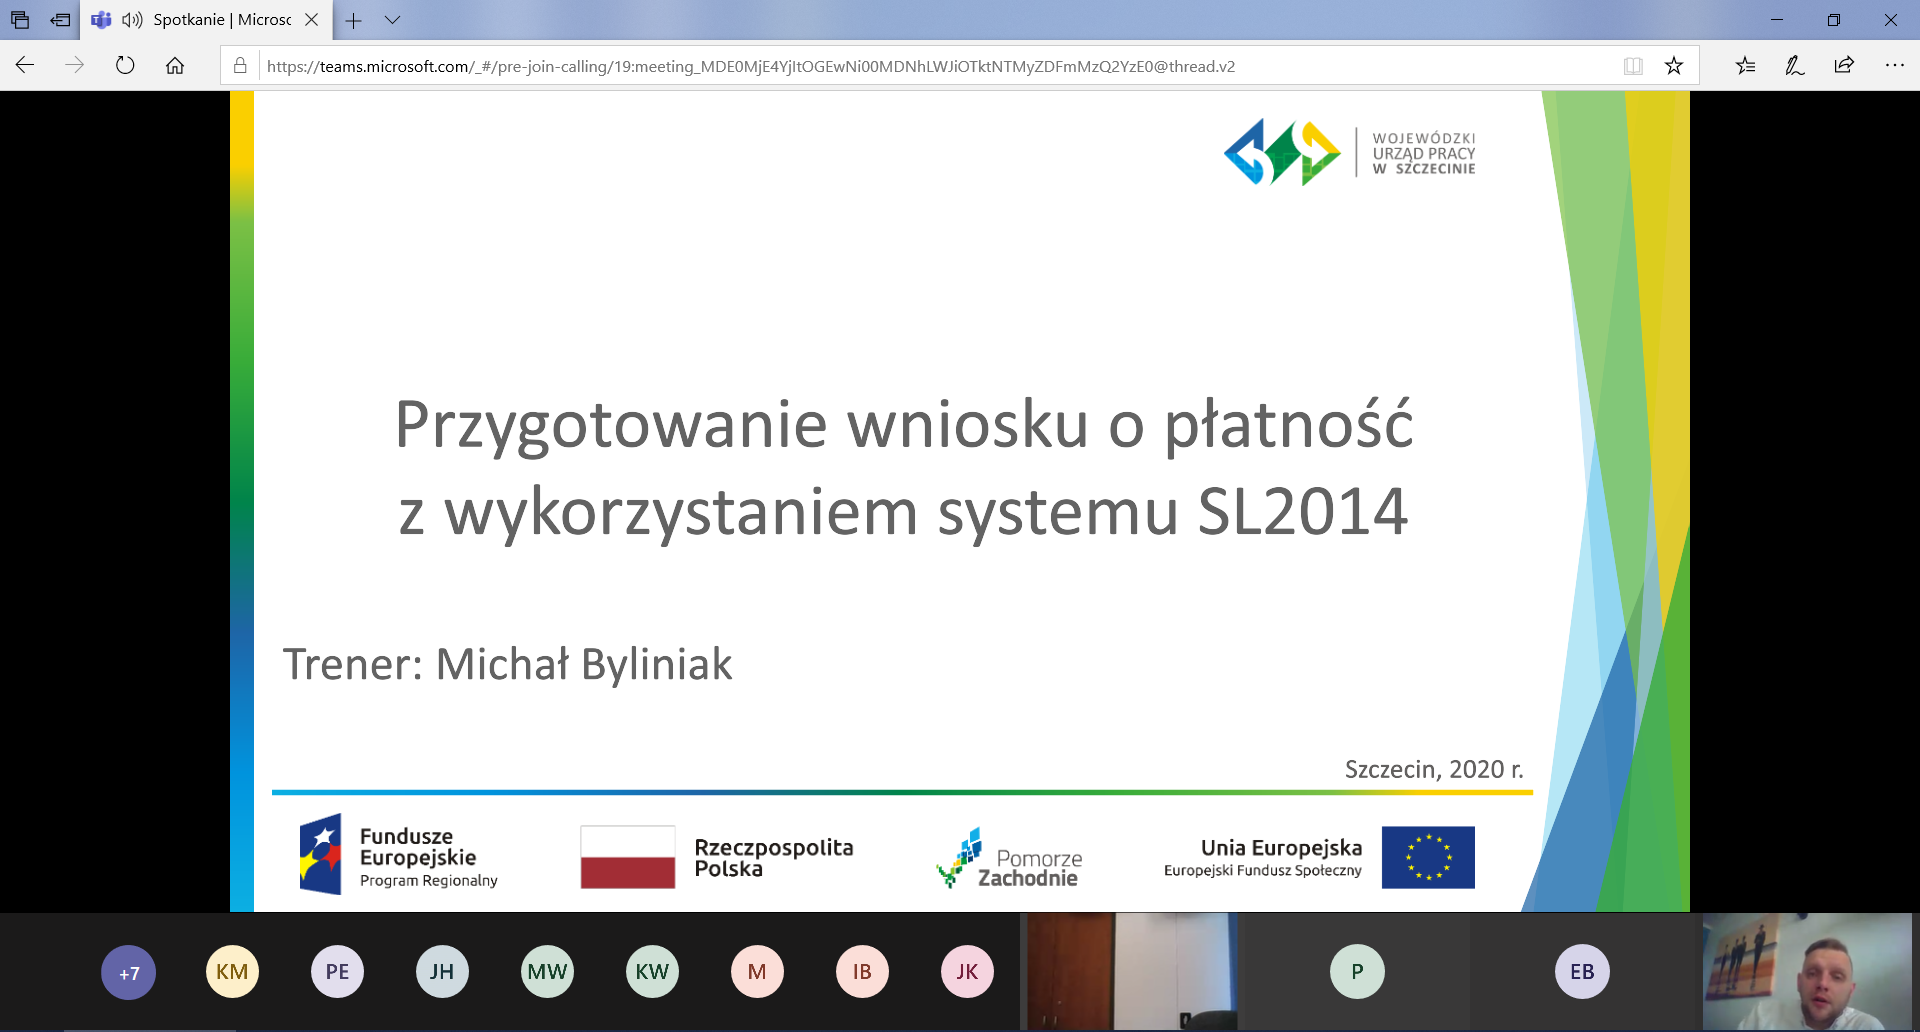Open Reading view icon in address bar

[x=1633, y=66]
